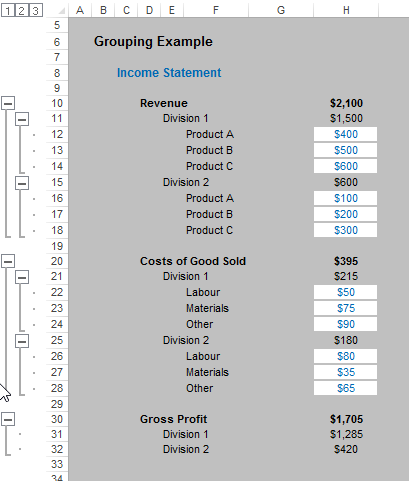Collapse the Gross Profit group at row 30
Viewport: 409px width, 481px height.
[8, 419]
